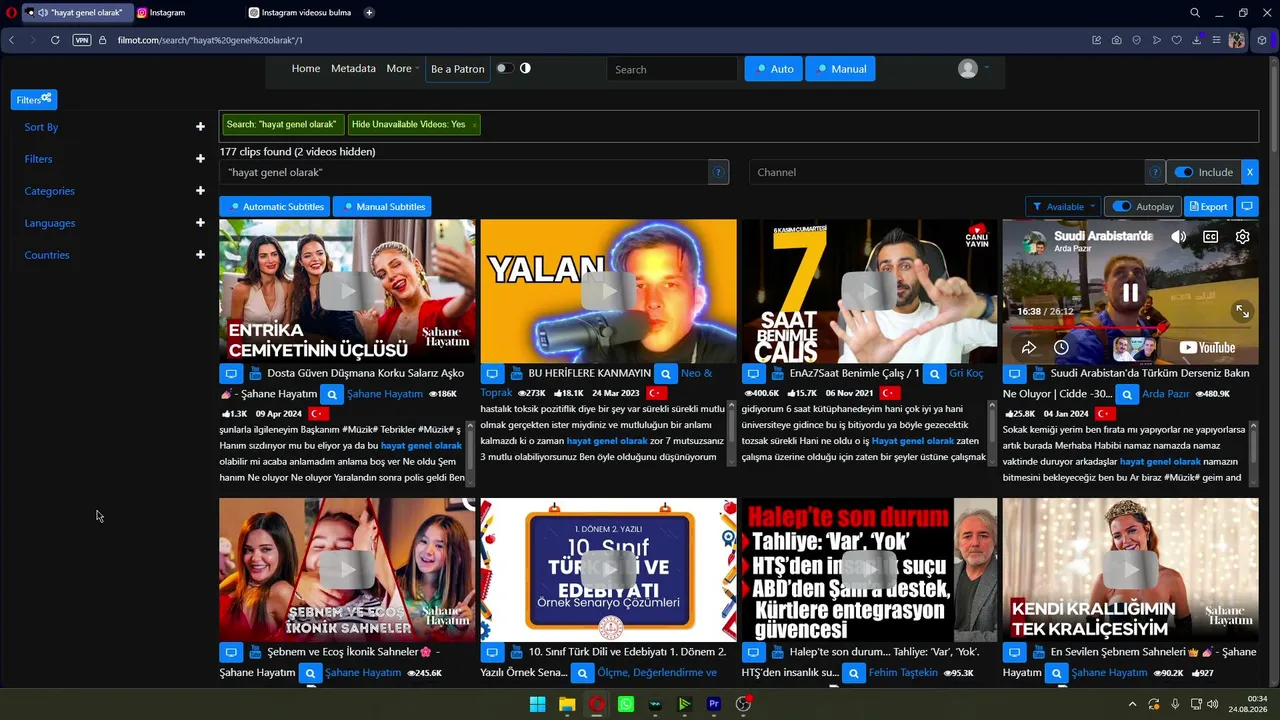
Task: Open WhatsApp from the taskbar
Action: coord(626,704)
